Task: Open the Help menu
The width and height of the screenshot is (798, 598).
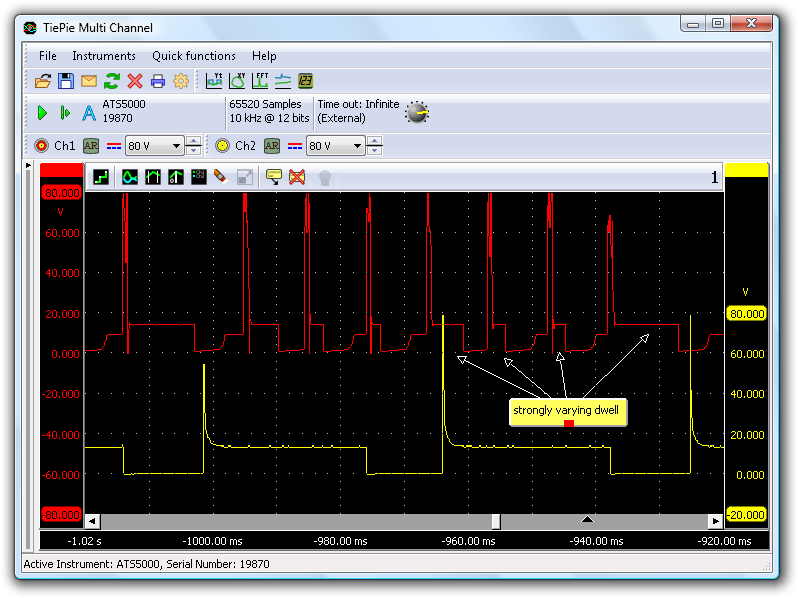Action: pos(264,56)
